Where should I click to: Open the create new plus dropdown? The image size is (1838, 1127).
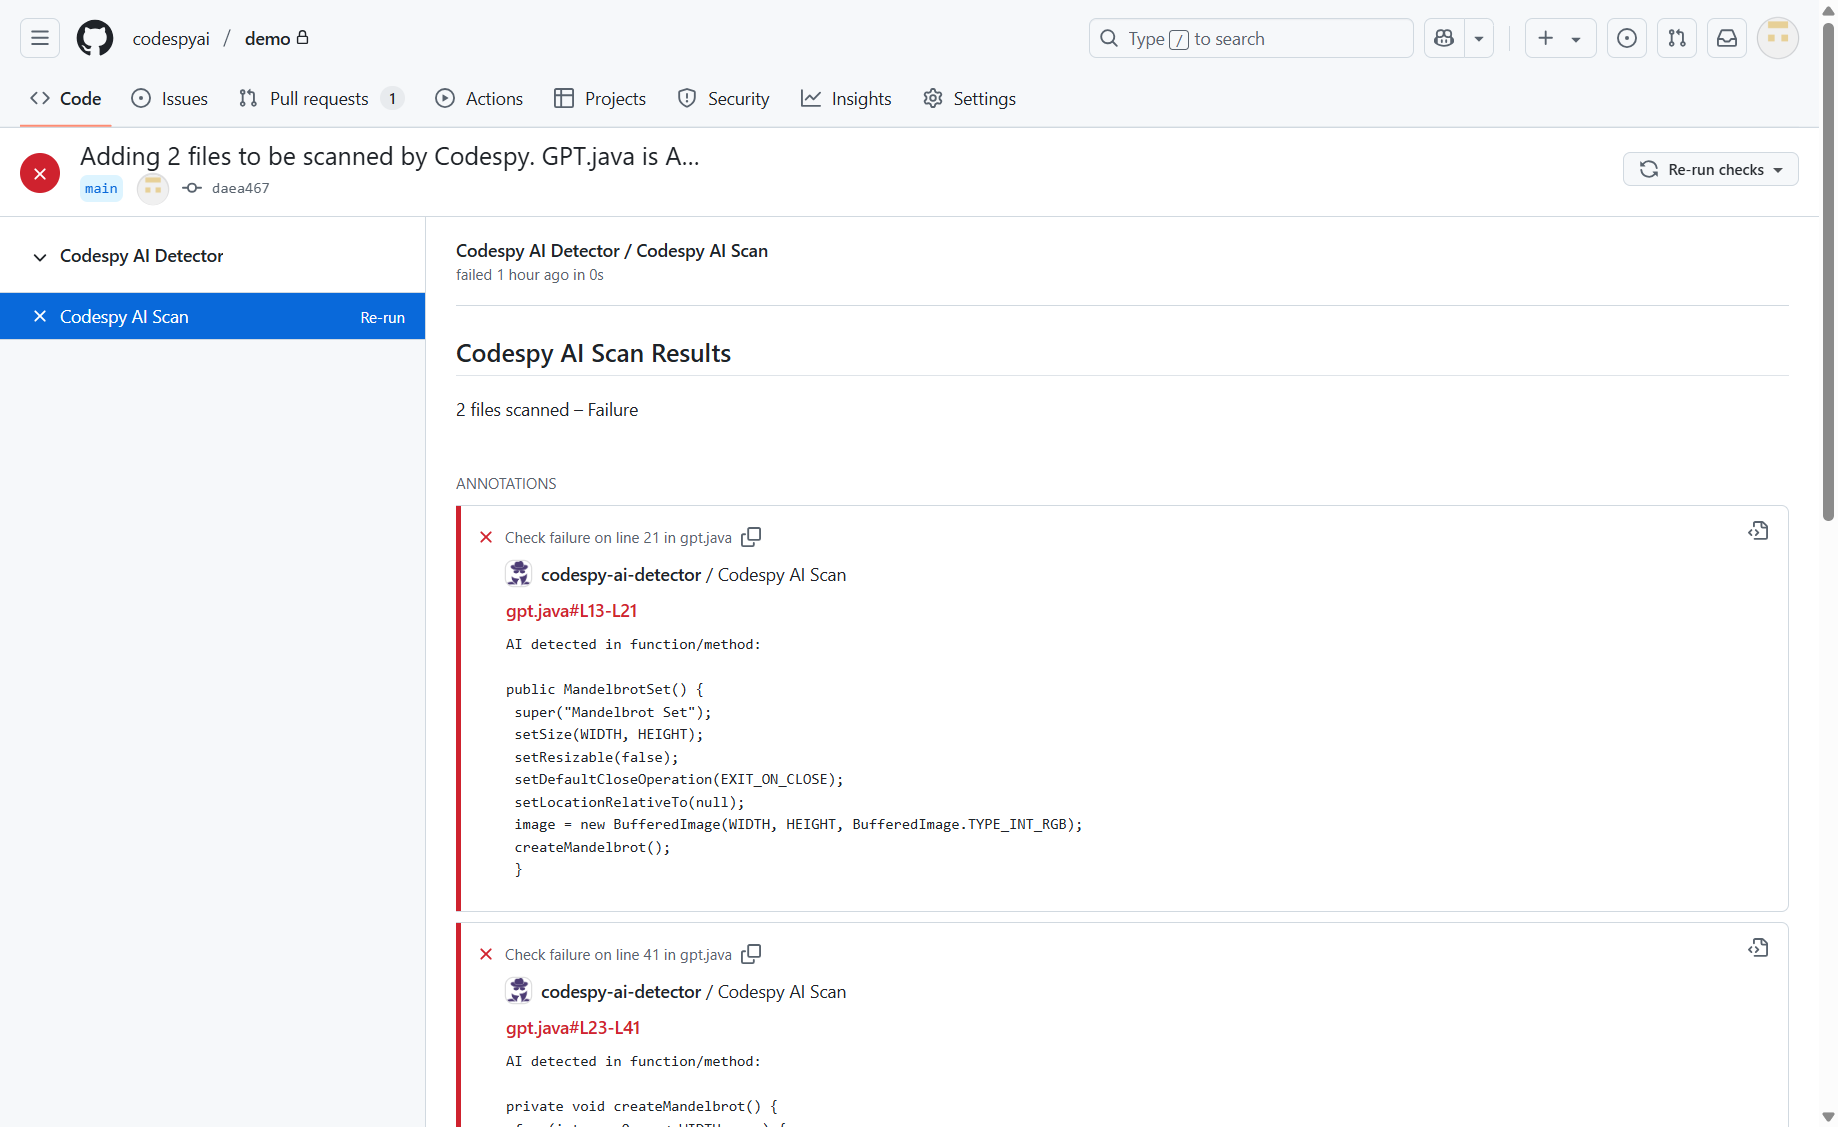pos(1559,38)
